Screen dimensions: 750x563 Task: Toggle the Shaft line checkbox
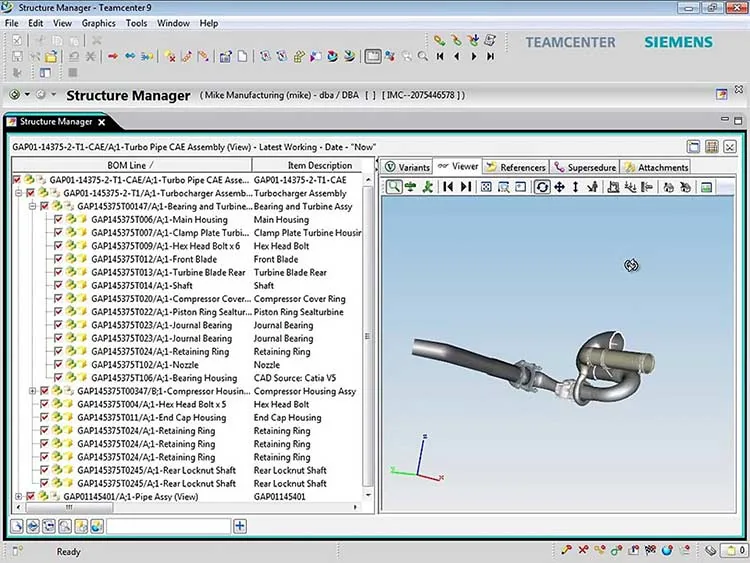tap(58, 286)
